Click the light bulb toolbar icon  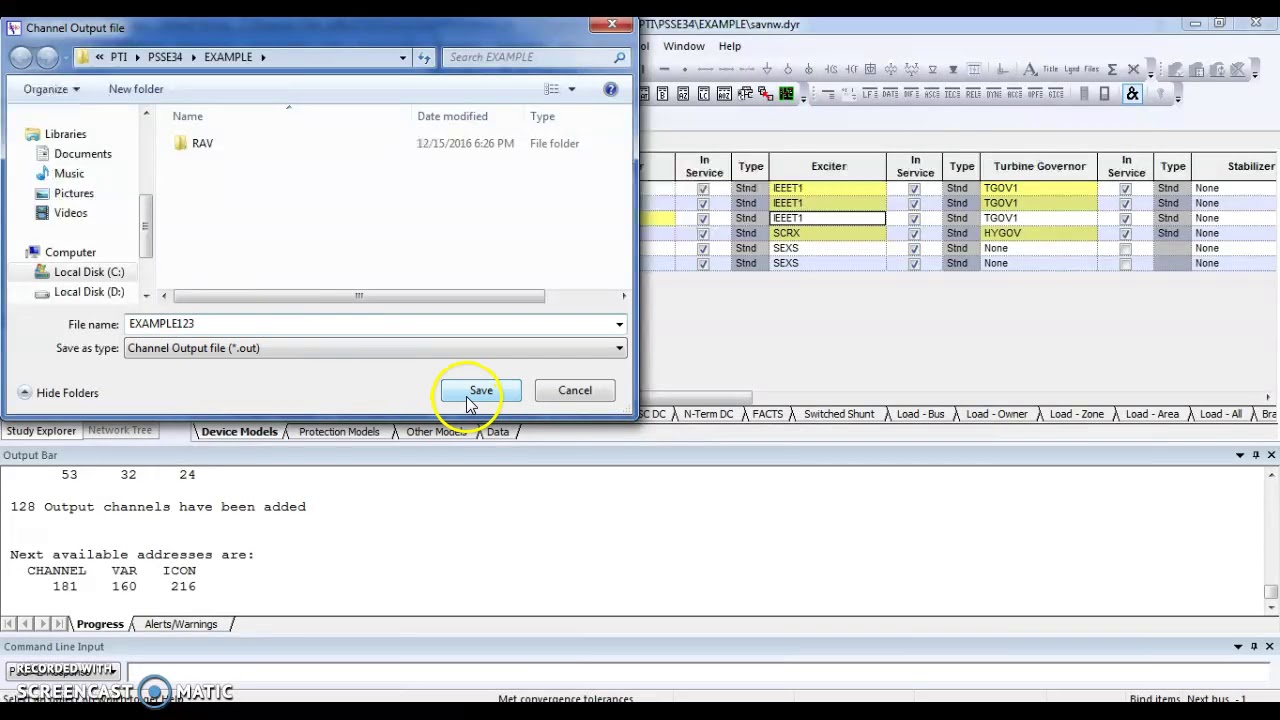coord(1160,93)
